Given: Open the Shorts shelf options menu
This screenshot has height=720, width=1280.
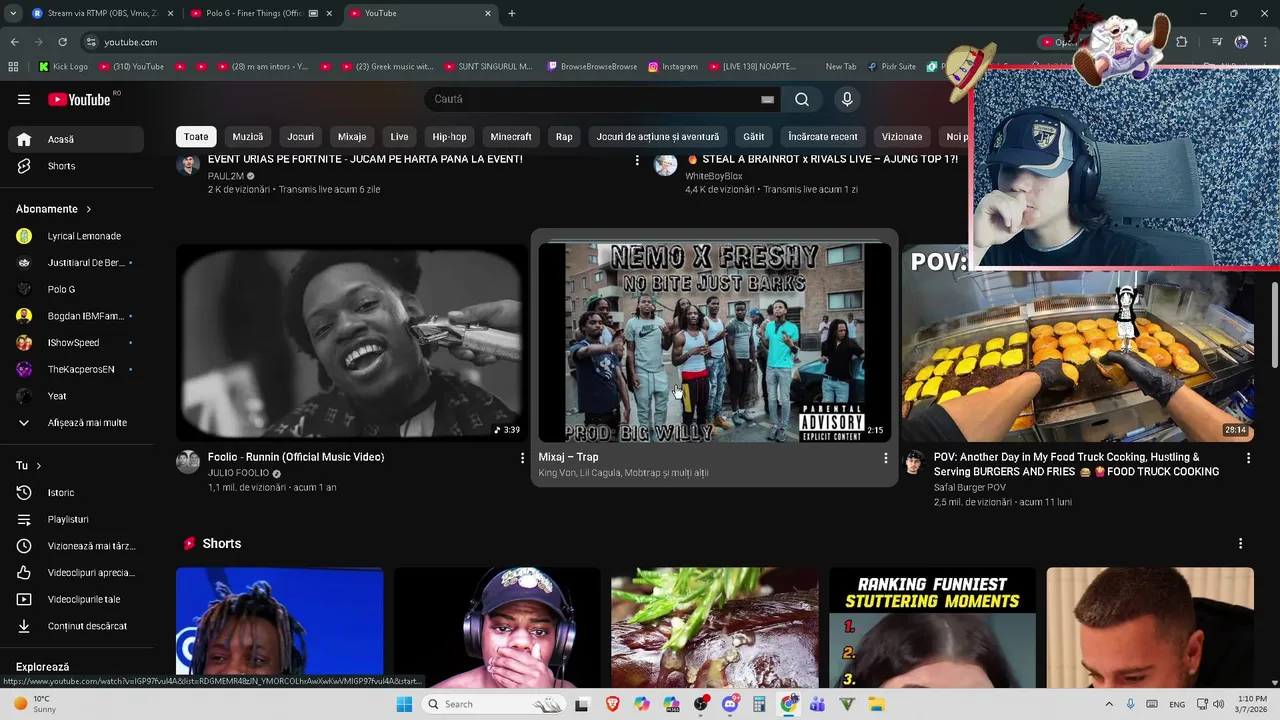Looking at the screenshot, I should pyautogui.click(x=1240, y=544).
